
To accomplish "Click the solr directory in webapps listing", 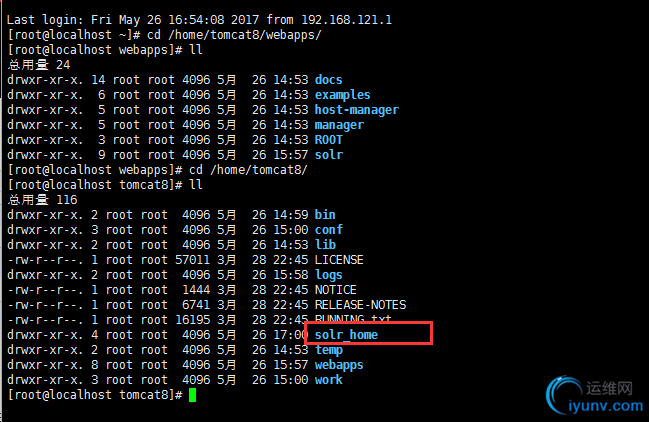I will coord(329,155).
